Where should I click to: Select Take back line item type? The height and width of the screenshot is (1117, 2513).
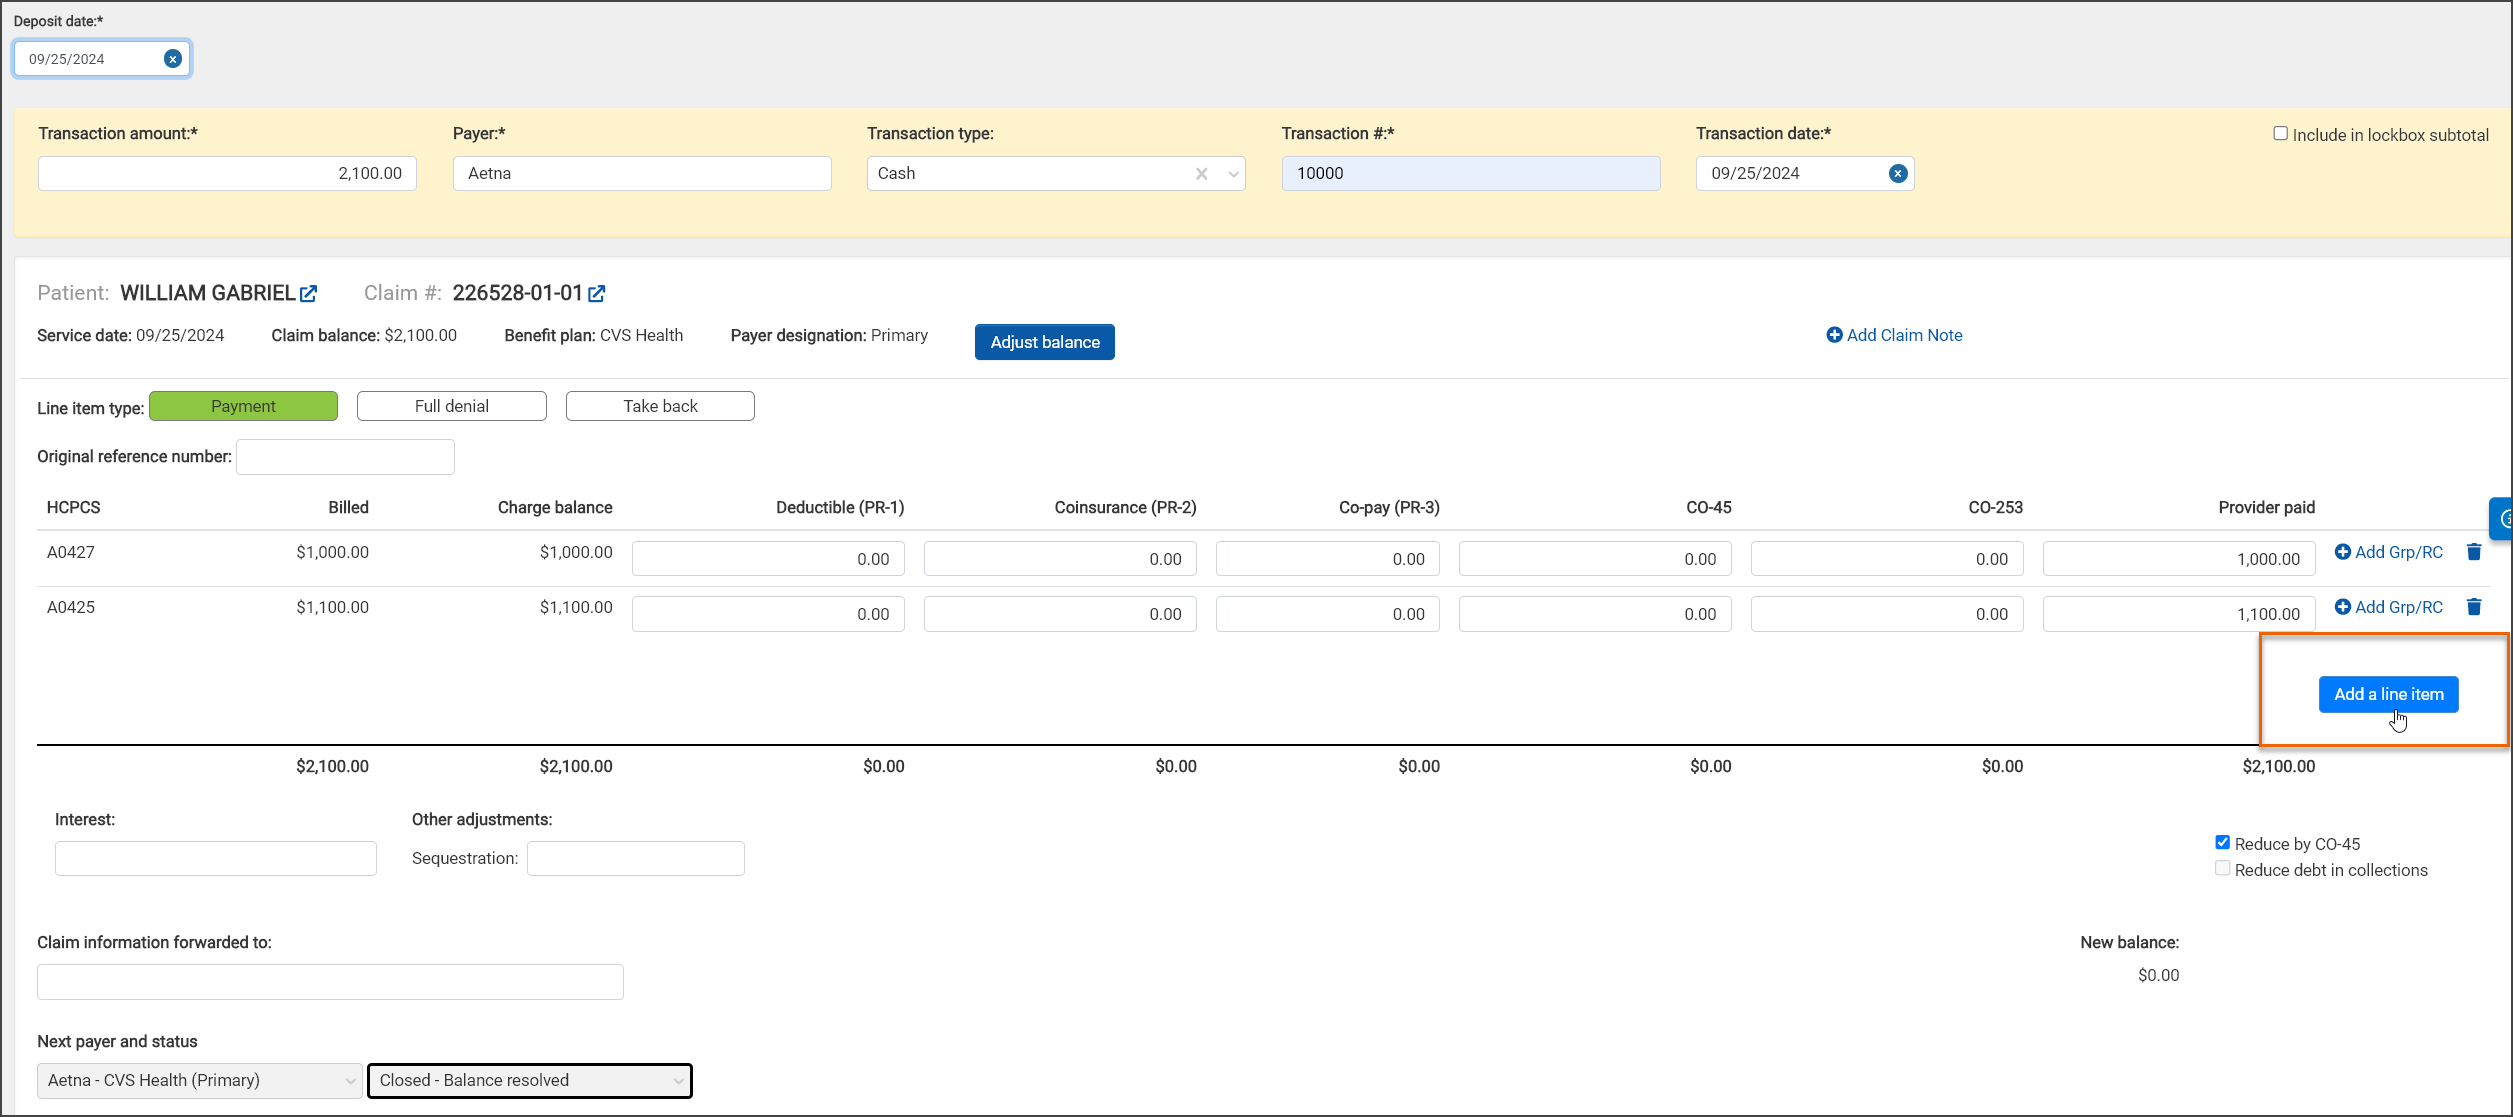(x=660, y=406)
